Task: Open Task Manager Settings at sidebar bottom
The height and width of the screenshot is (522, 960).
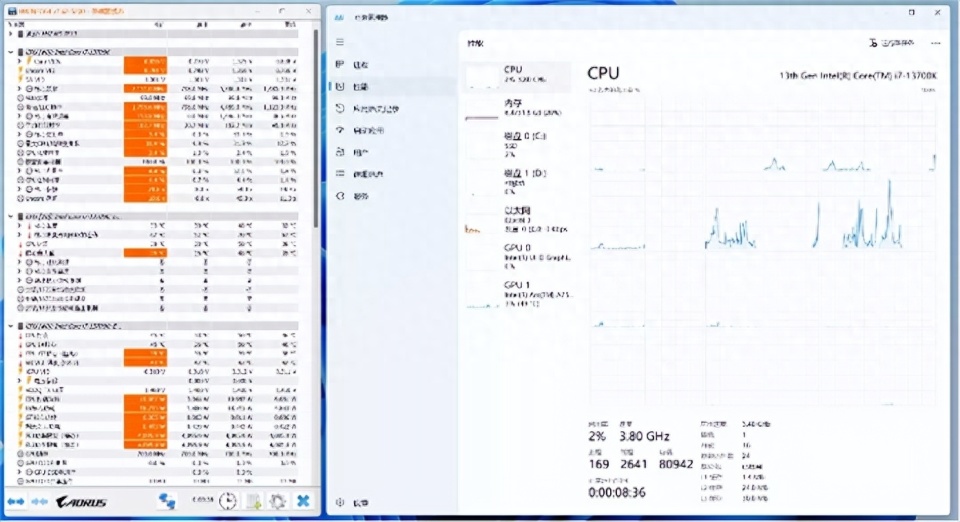Action: pos(392,502)
